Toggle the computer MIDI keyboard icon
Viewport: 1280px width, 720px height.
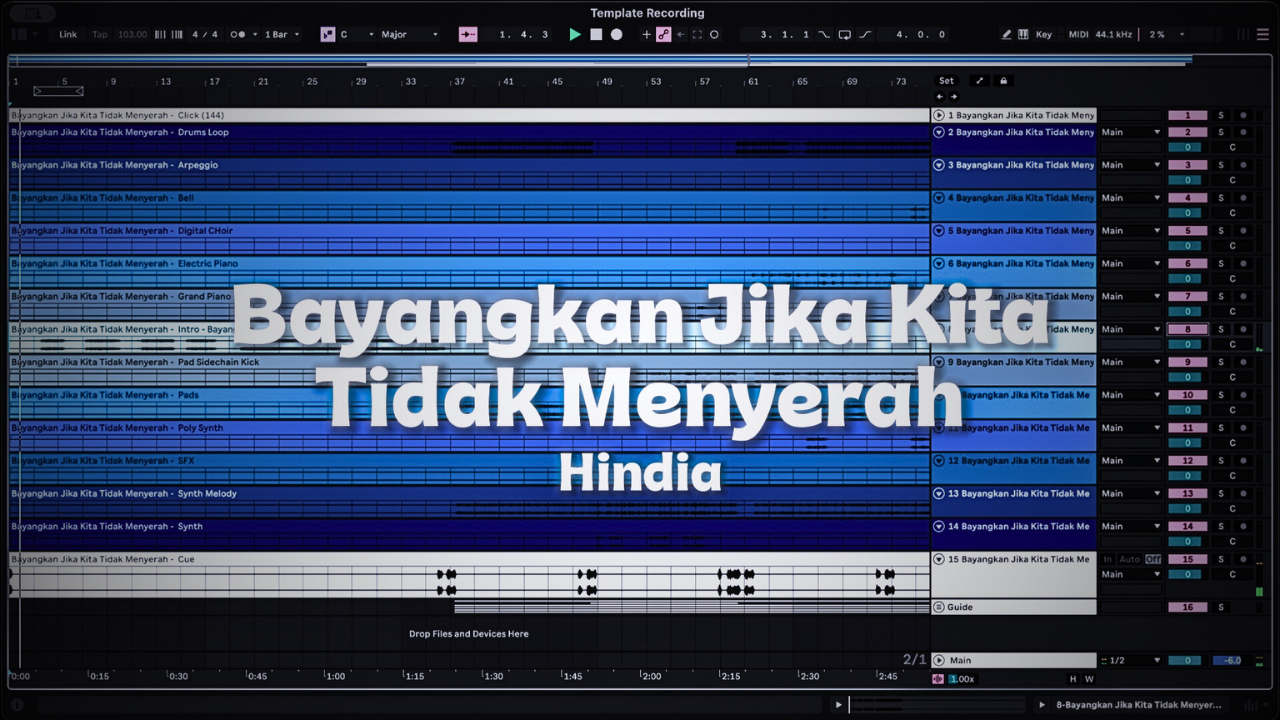[1023, 34]
